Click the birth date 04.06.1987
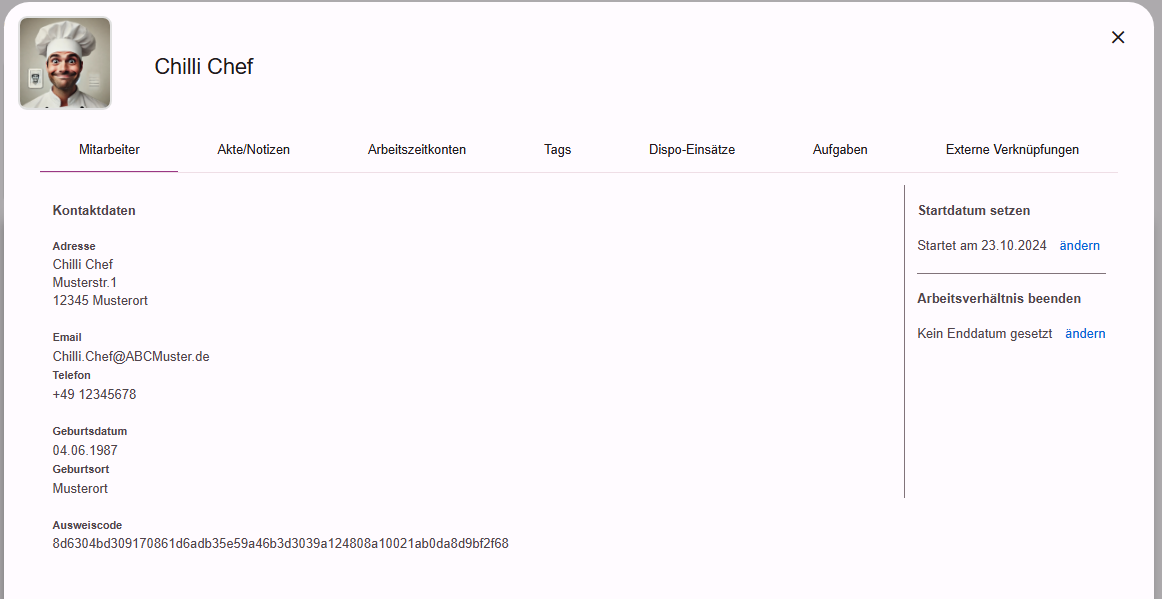The width and height of the screenshot is (1162, 599). point(84,451)
